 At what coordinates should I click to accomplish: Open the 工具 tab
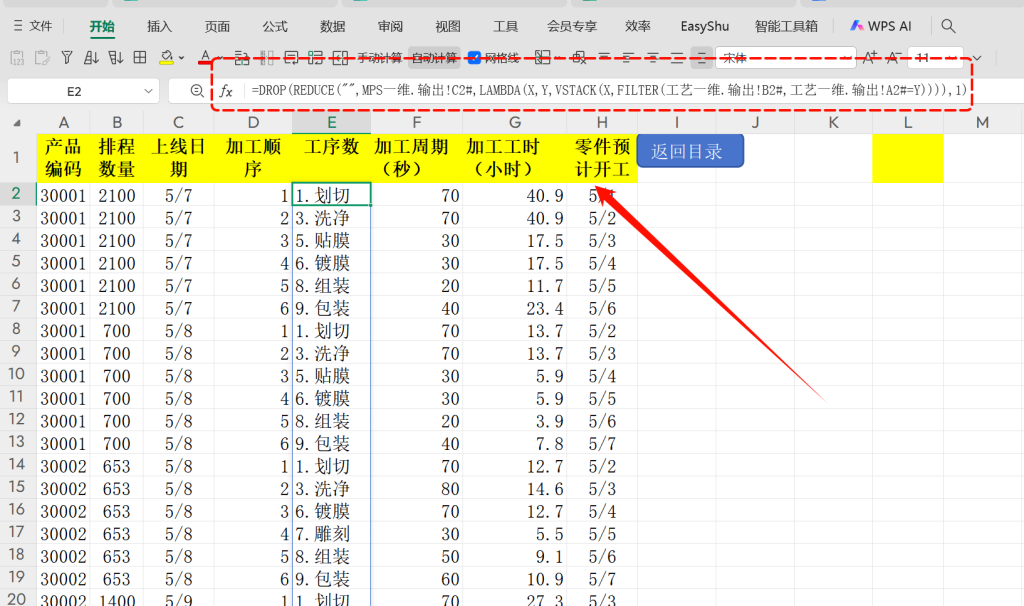tap(505, 26)
